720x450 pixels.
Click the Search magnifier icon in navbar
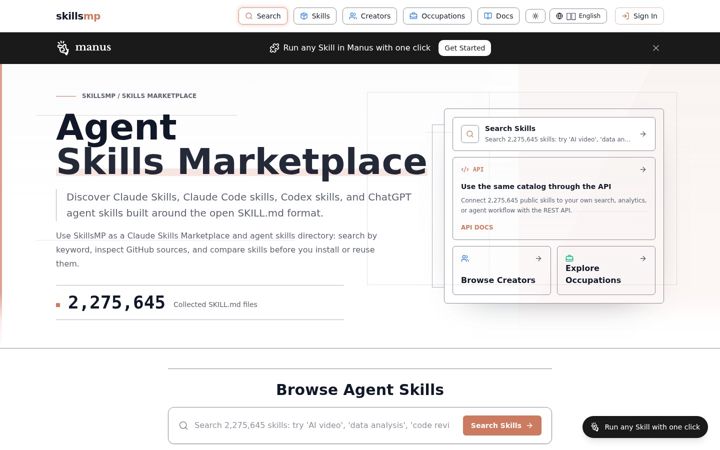[x=249, y=16]
